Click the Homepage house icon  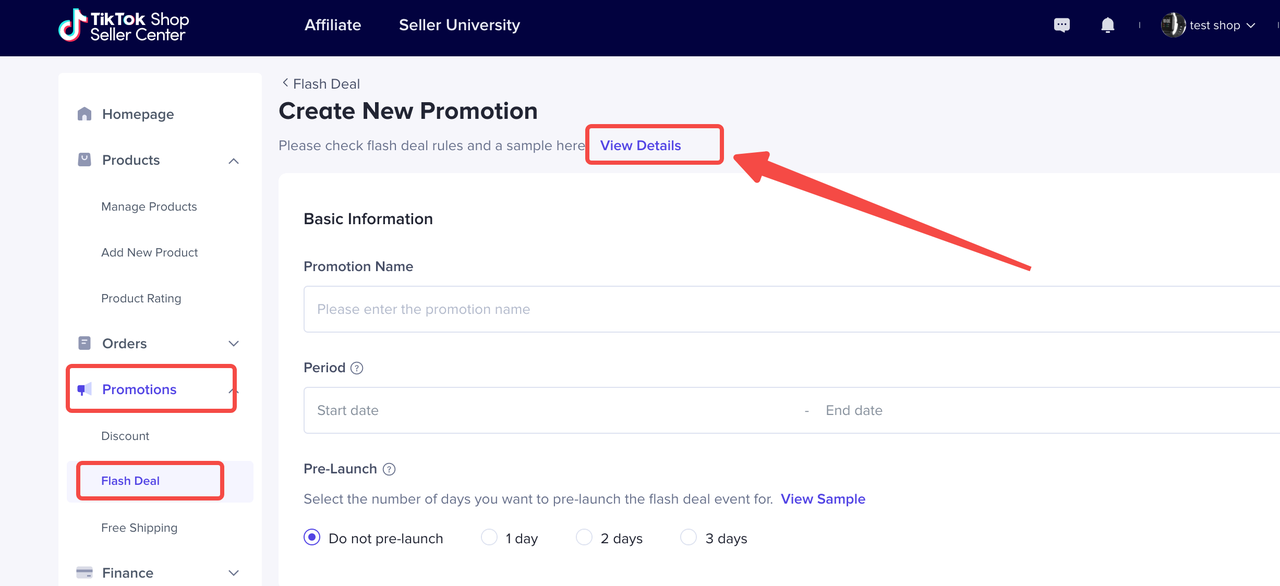[x=85, y=114]
